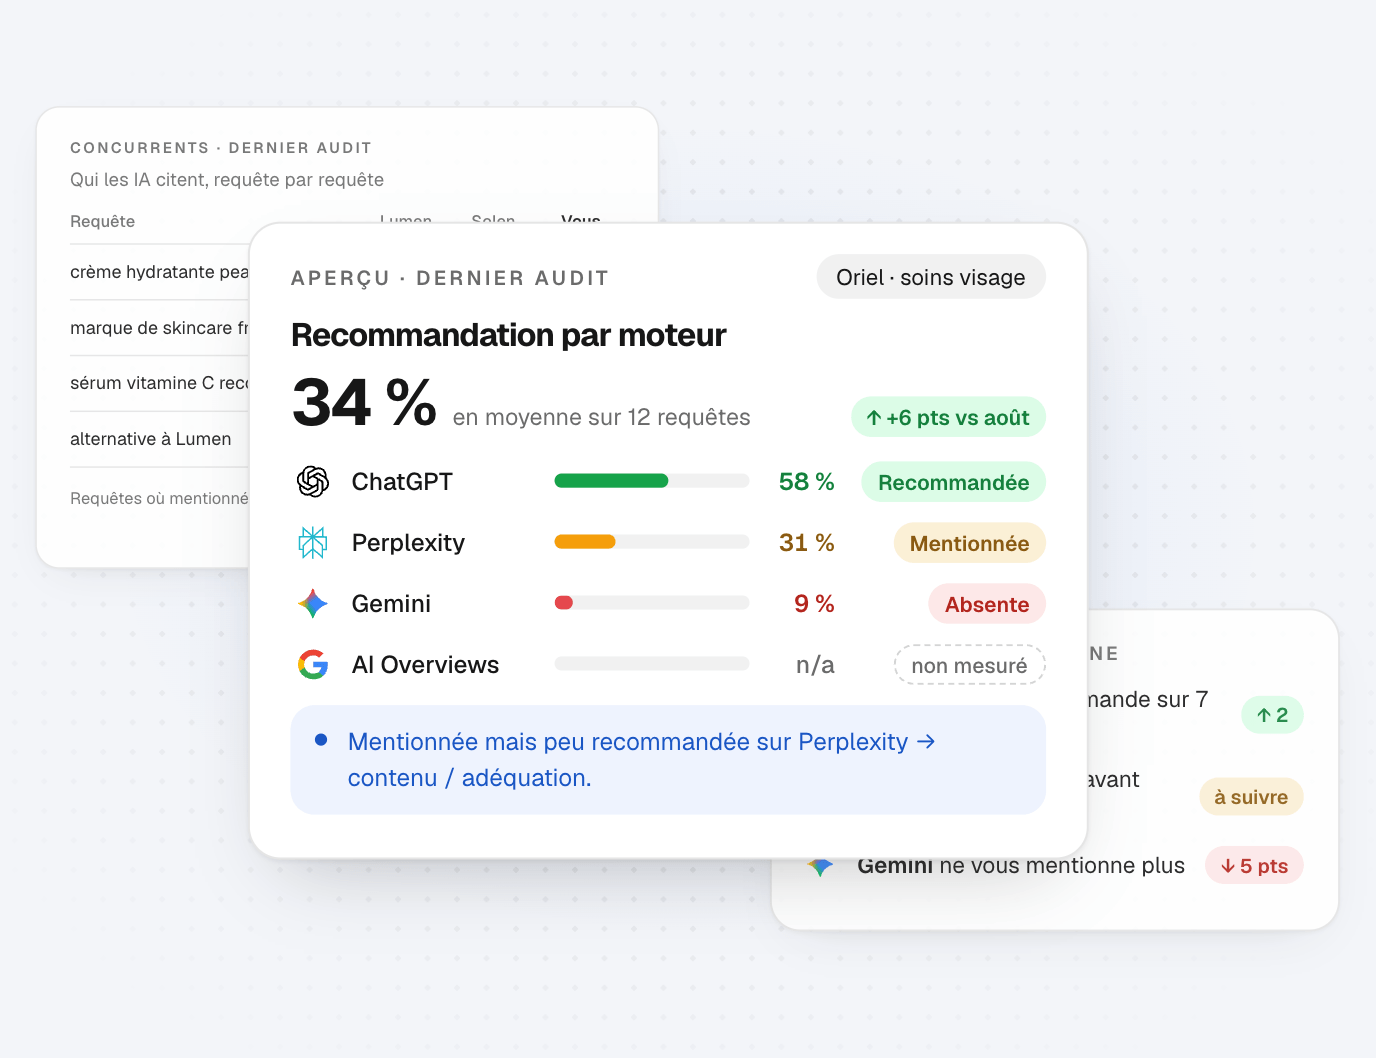Click the Requête column header in competitors card
Screen dimensions: 1376x1058
tap(102, 221)
